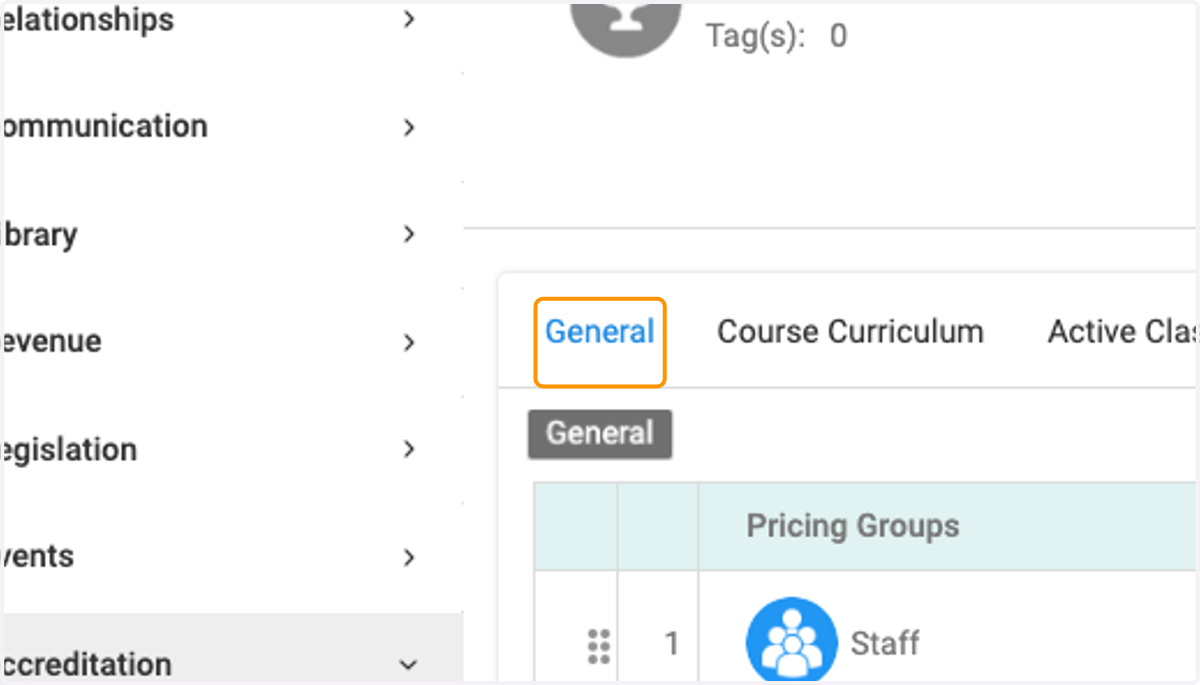Click the Pricing Groups column header
The height and width of the screenshot is (685, 1200).
point(853,526)
